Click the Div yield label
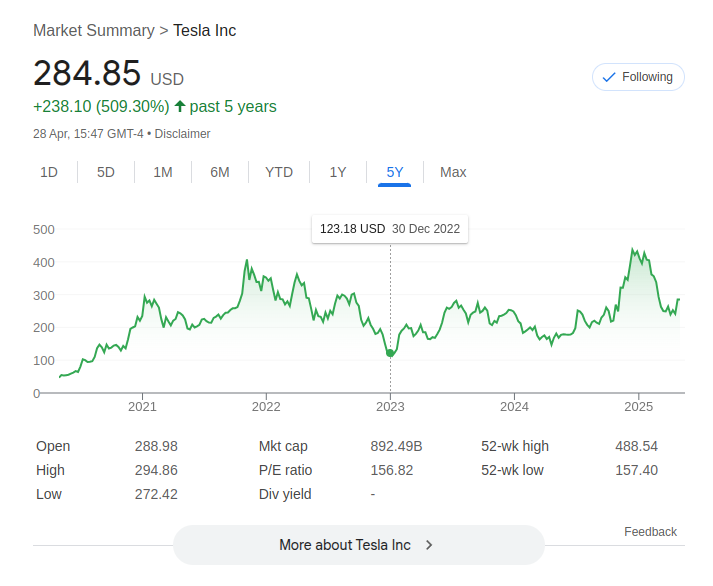The height and width of the screenshot is (586, 713). point(285,494)
